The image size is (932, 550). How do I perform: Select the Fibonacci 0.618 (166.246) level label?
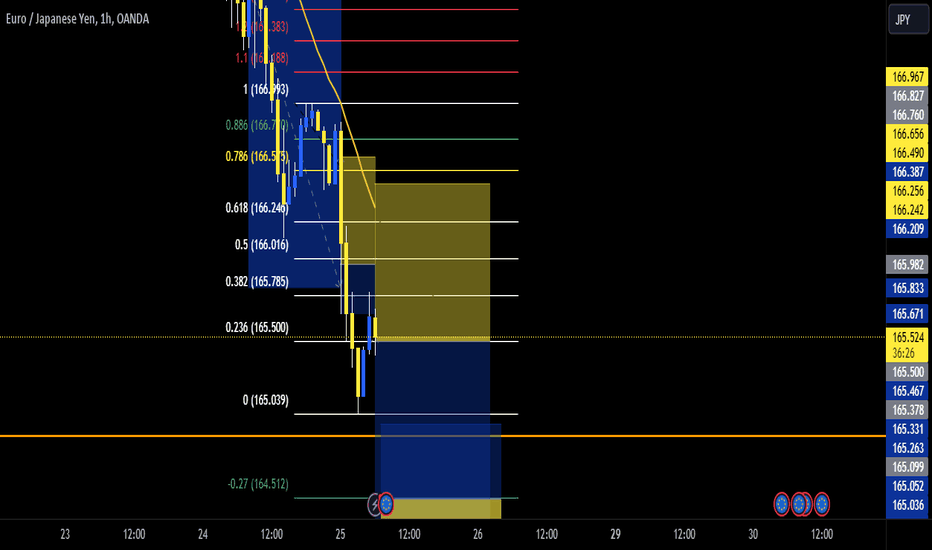coord(257,208)
